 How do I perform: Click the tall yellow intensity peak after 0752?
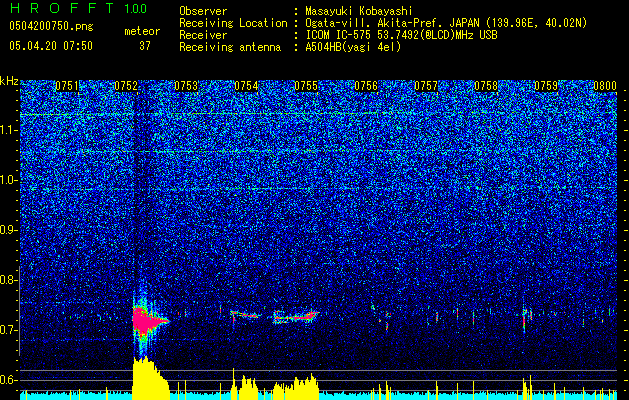[x=149, y=378]
